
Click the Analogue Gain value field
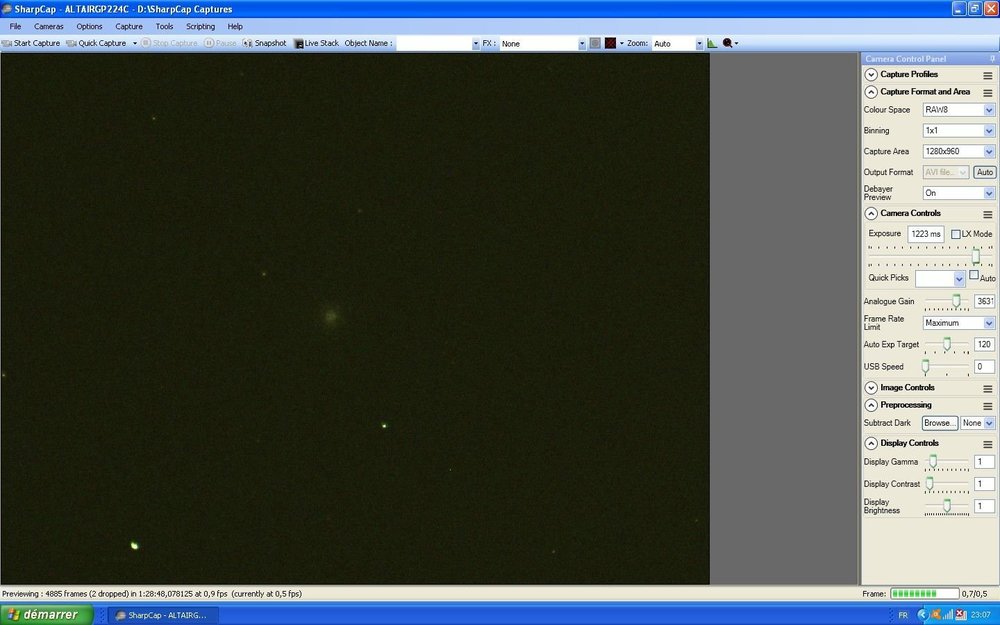[984, 301]
